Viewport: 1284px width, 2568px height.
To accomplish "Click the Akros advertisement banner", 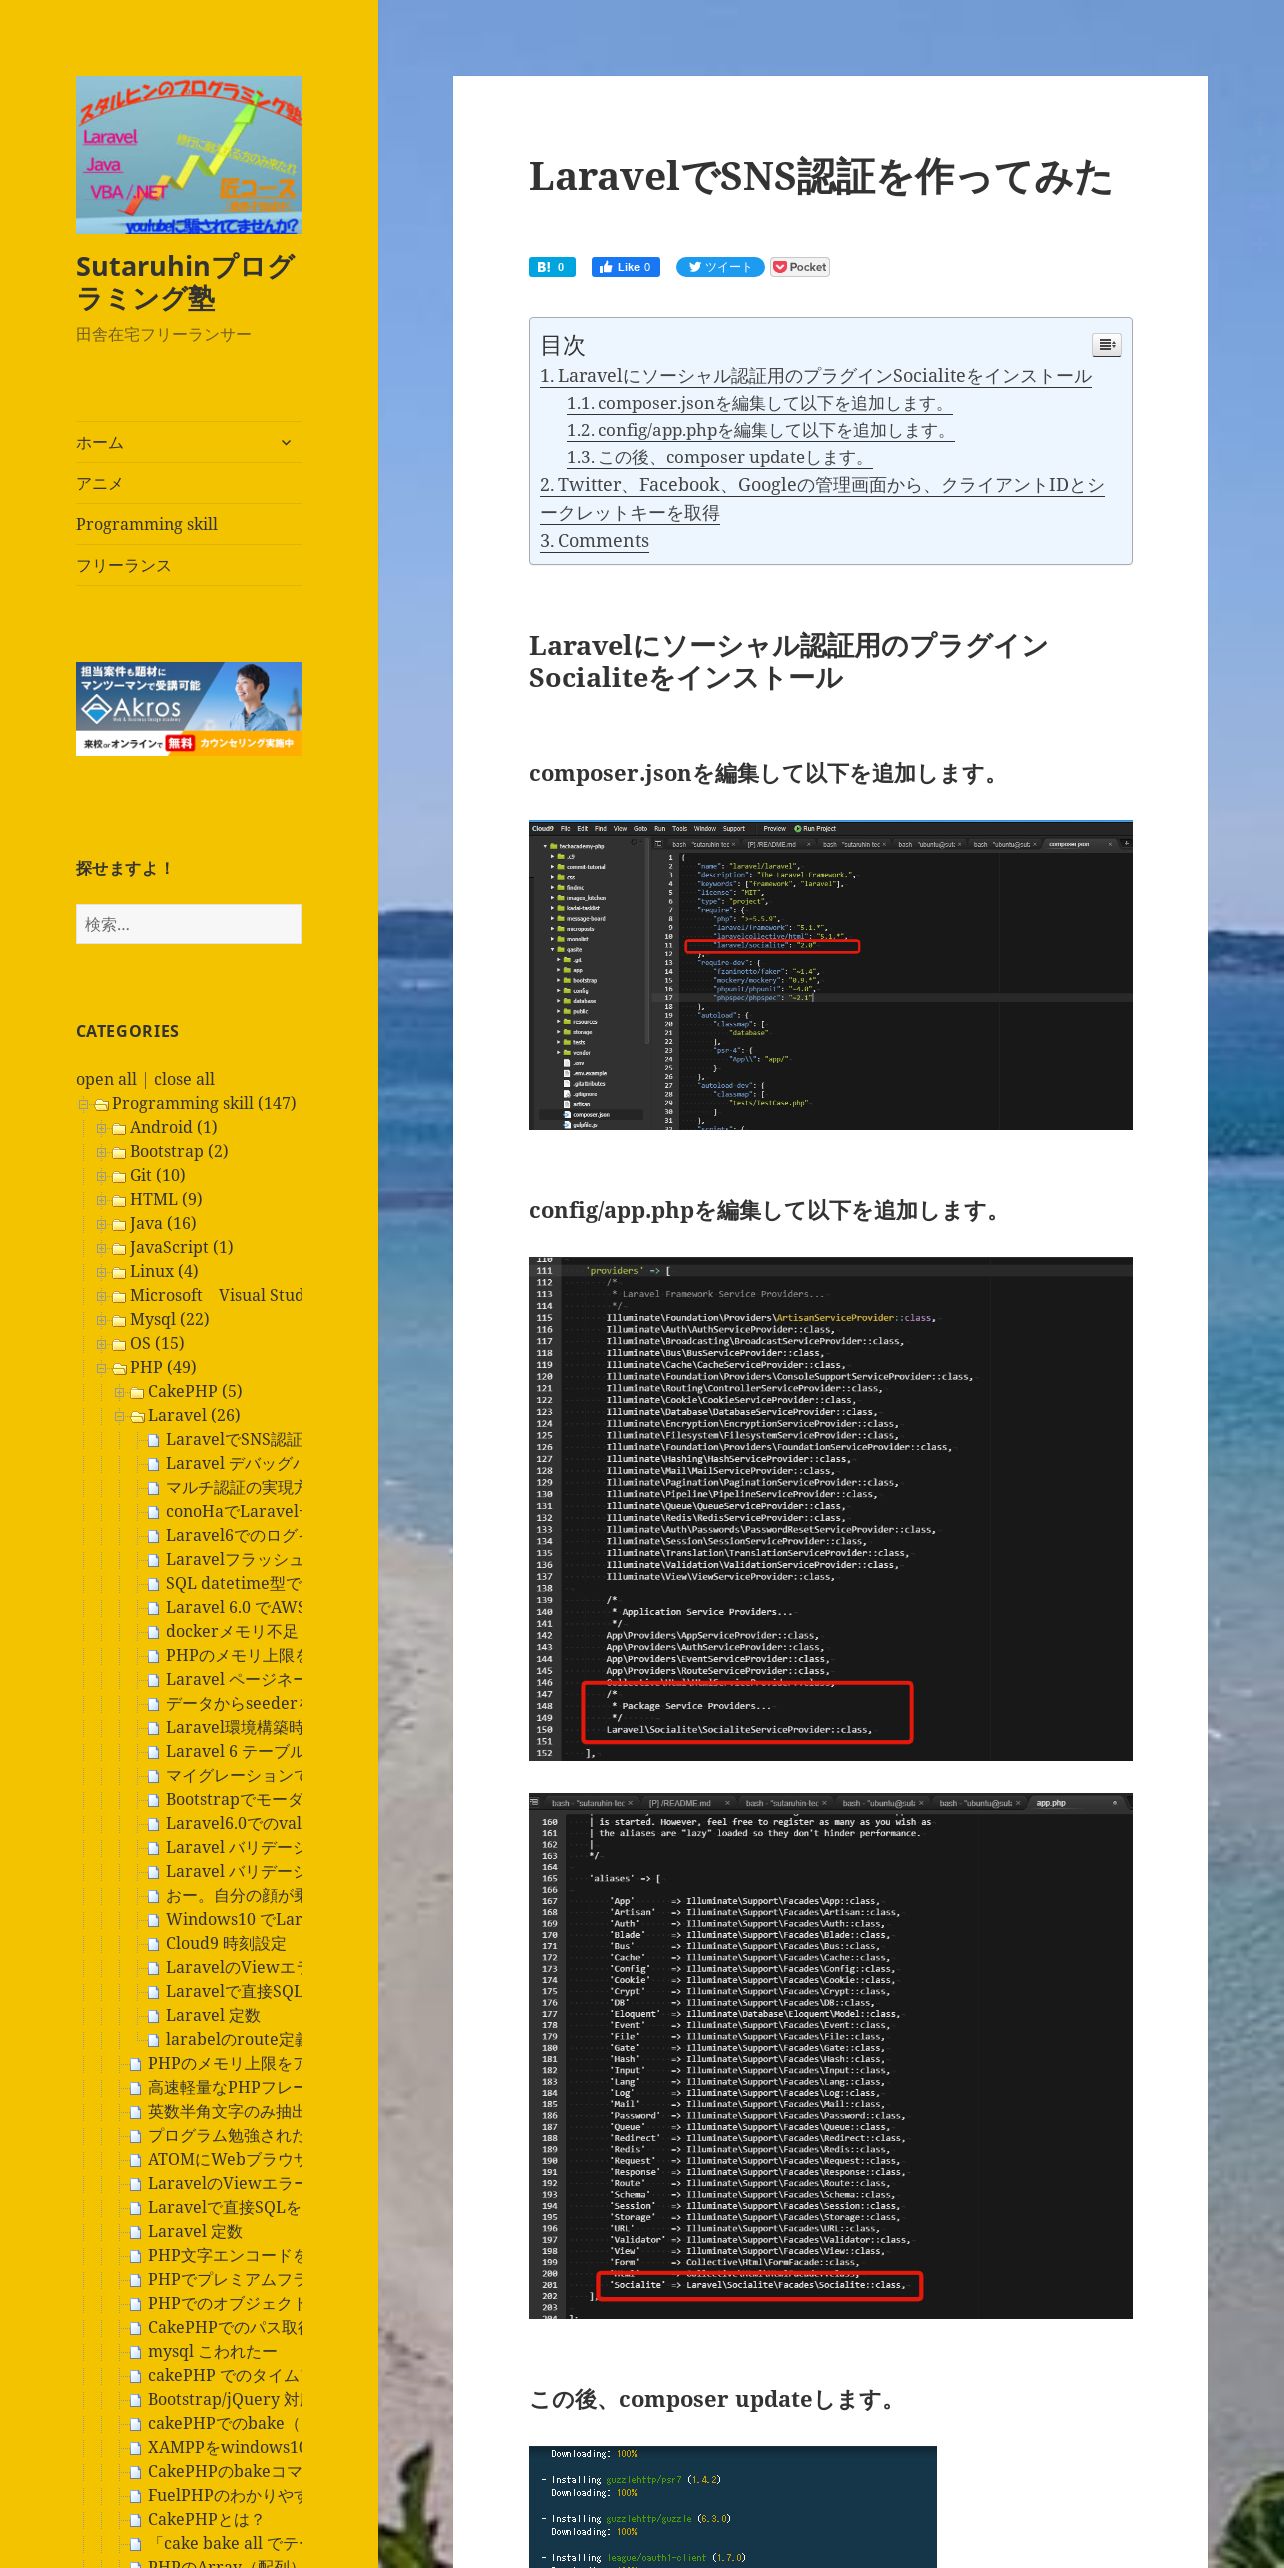I will [189, 709].
